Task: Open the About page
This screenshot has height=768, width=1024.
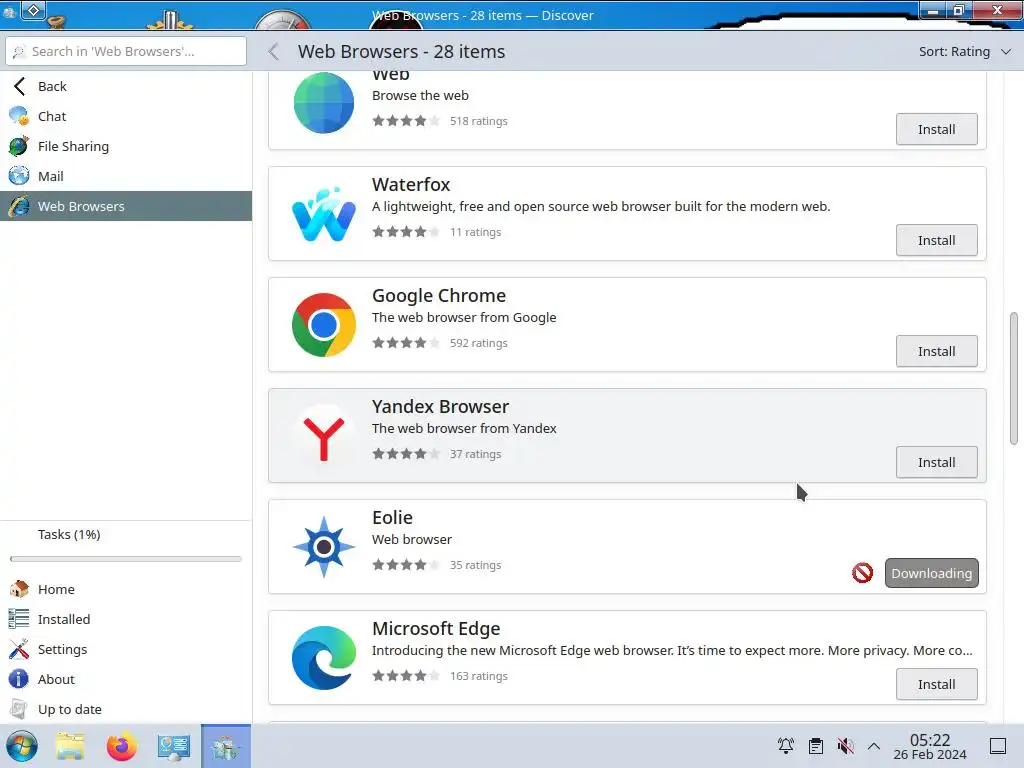Action: coord(126,679)
